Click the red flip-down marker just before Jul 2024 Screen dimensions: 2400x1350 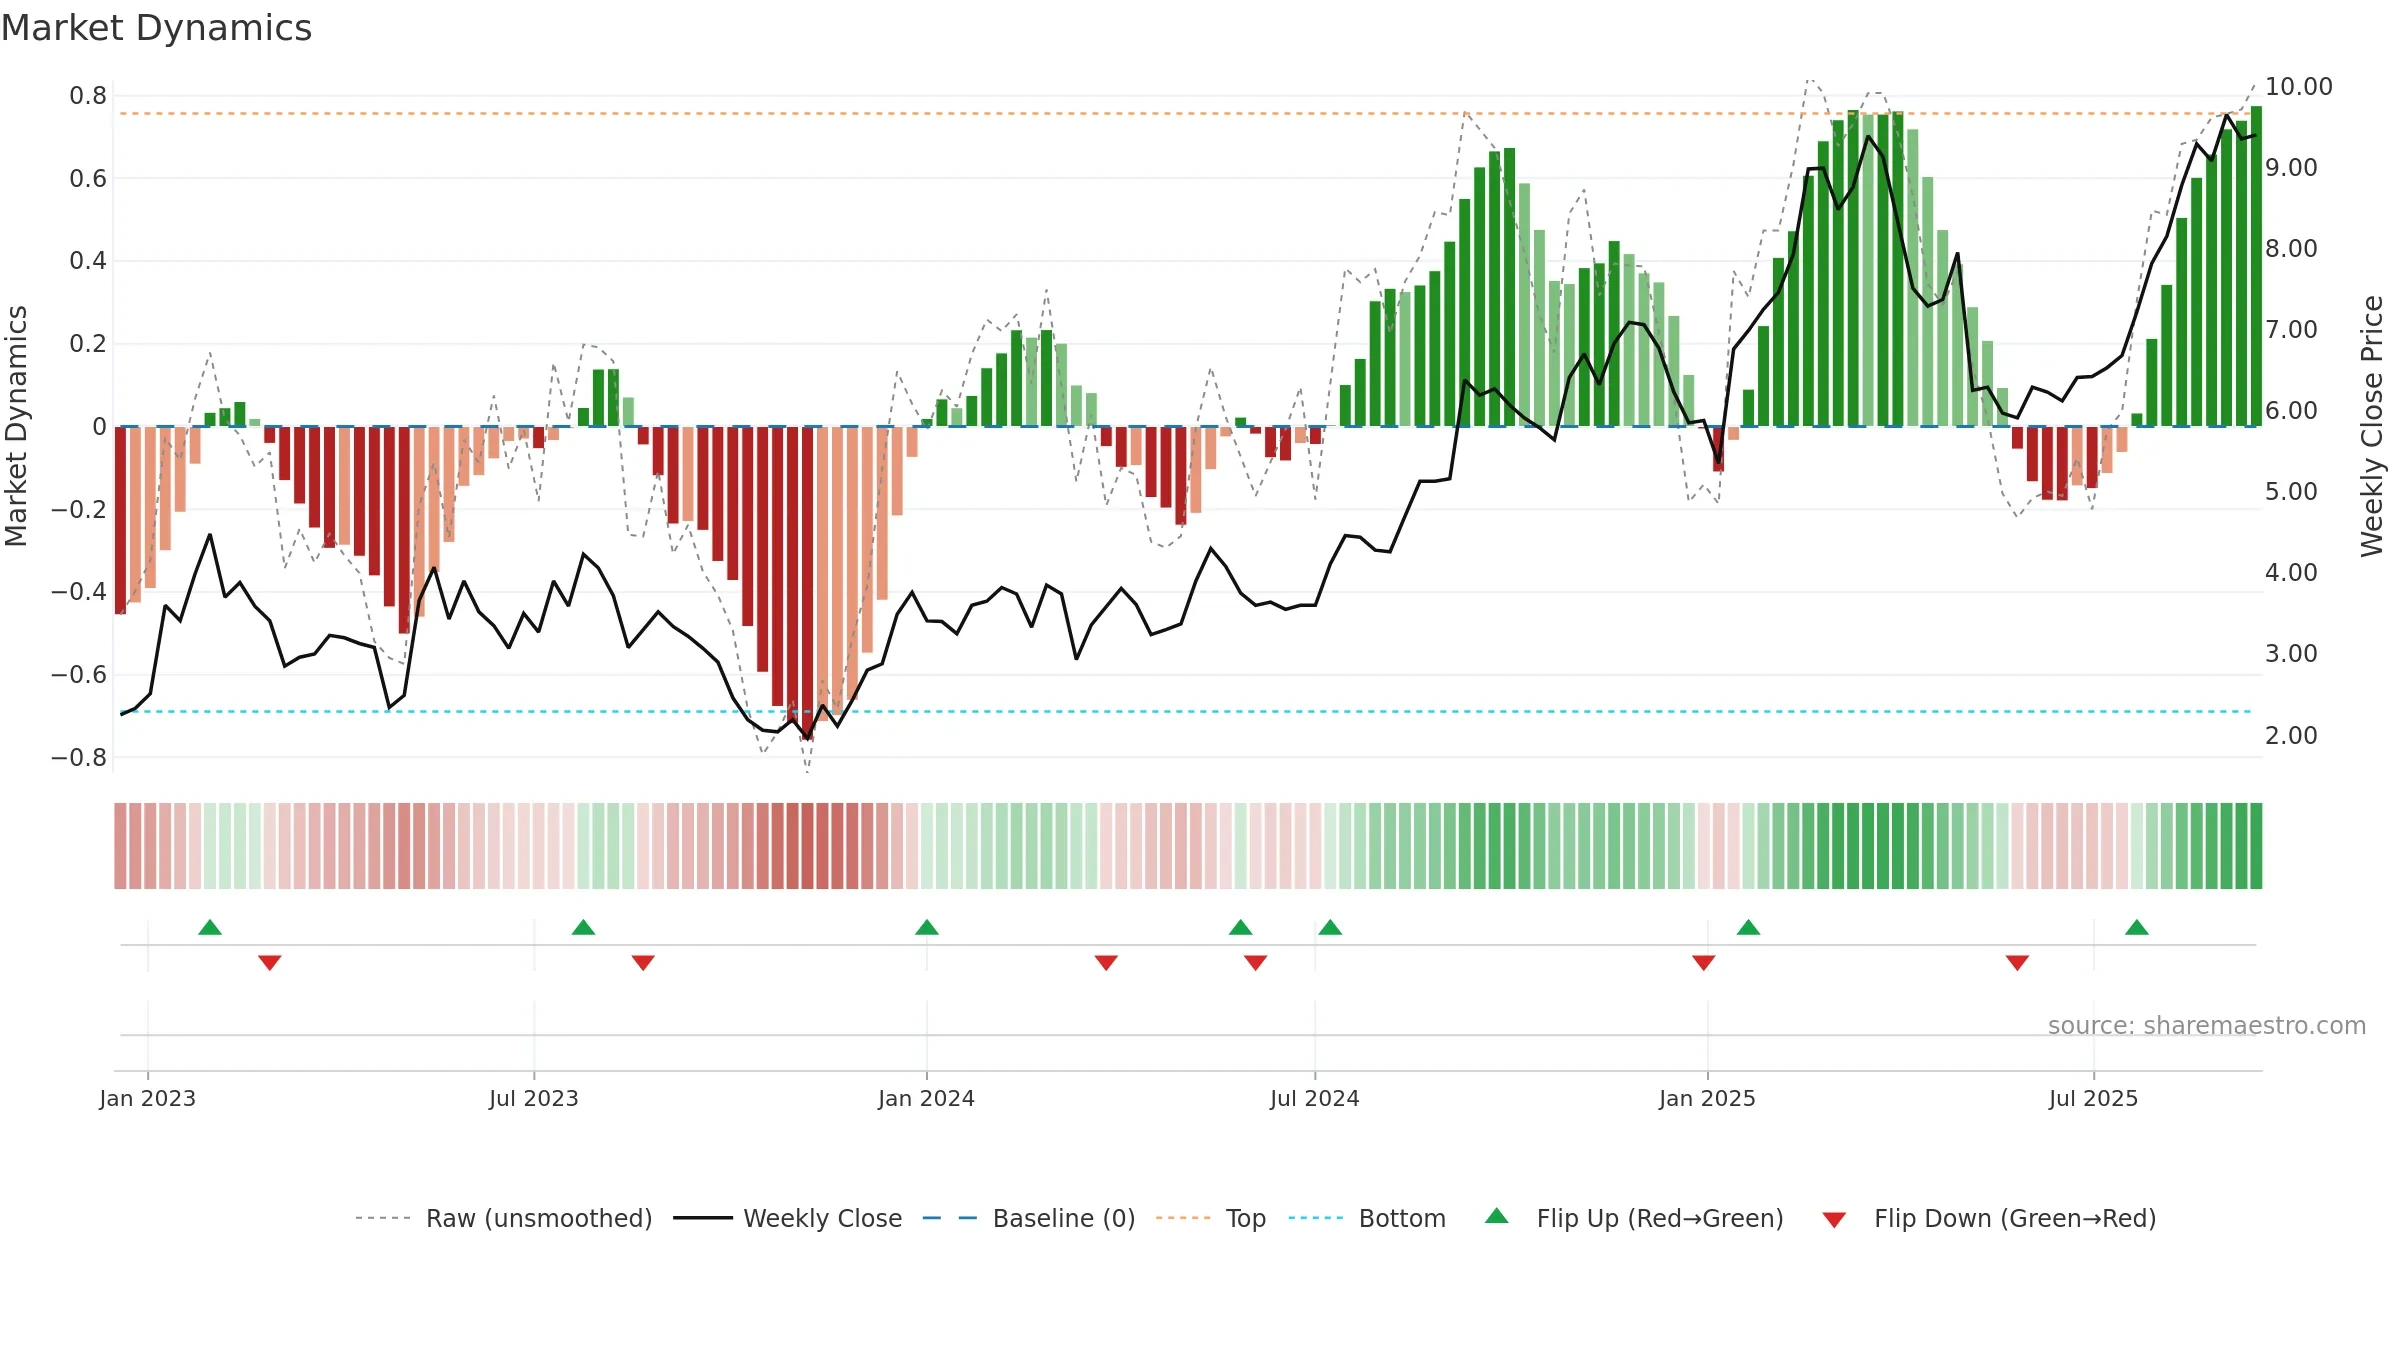(x=1256, y=962)
